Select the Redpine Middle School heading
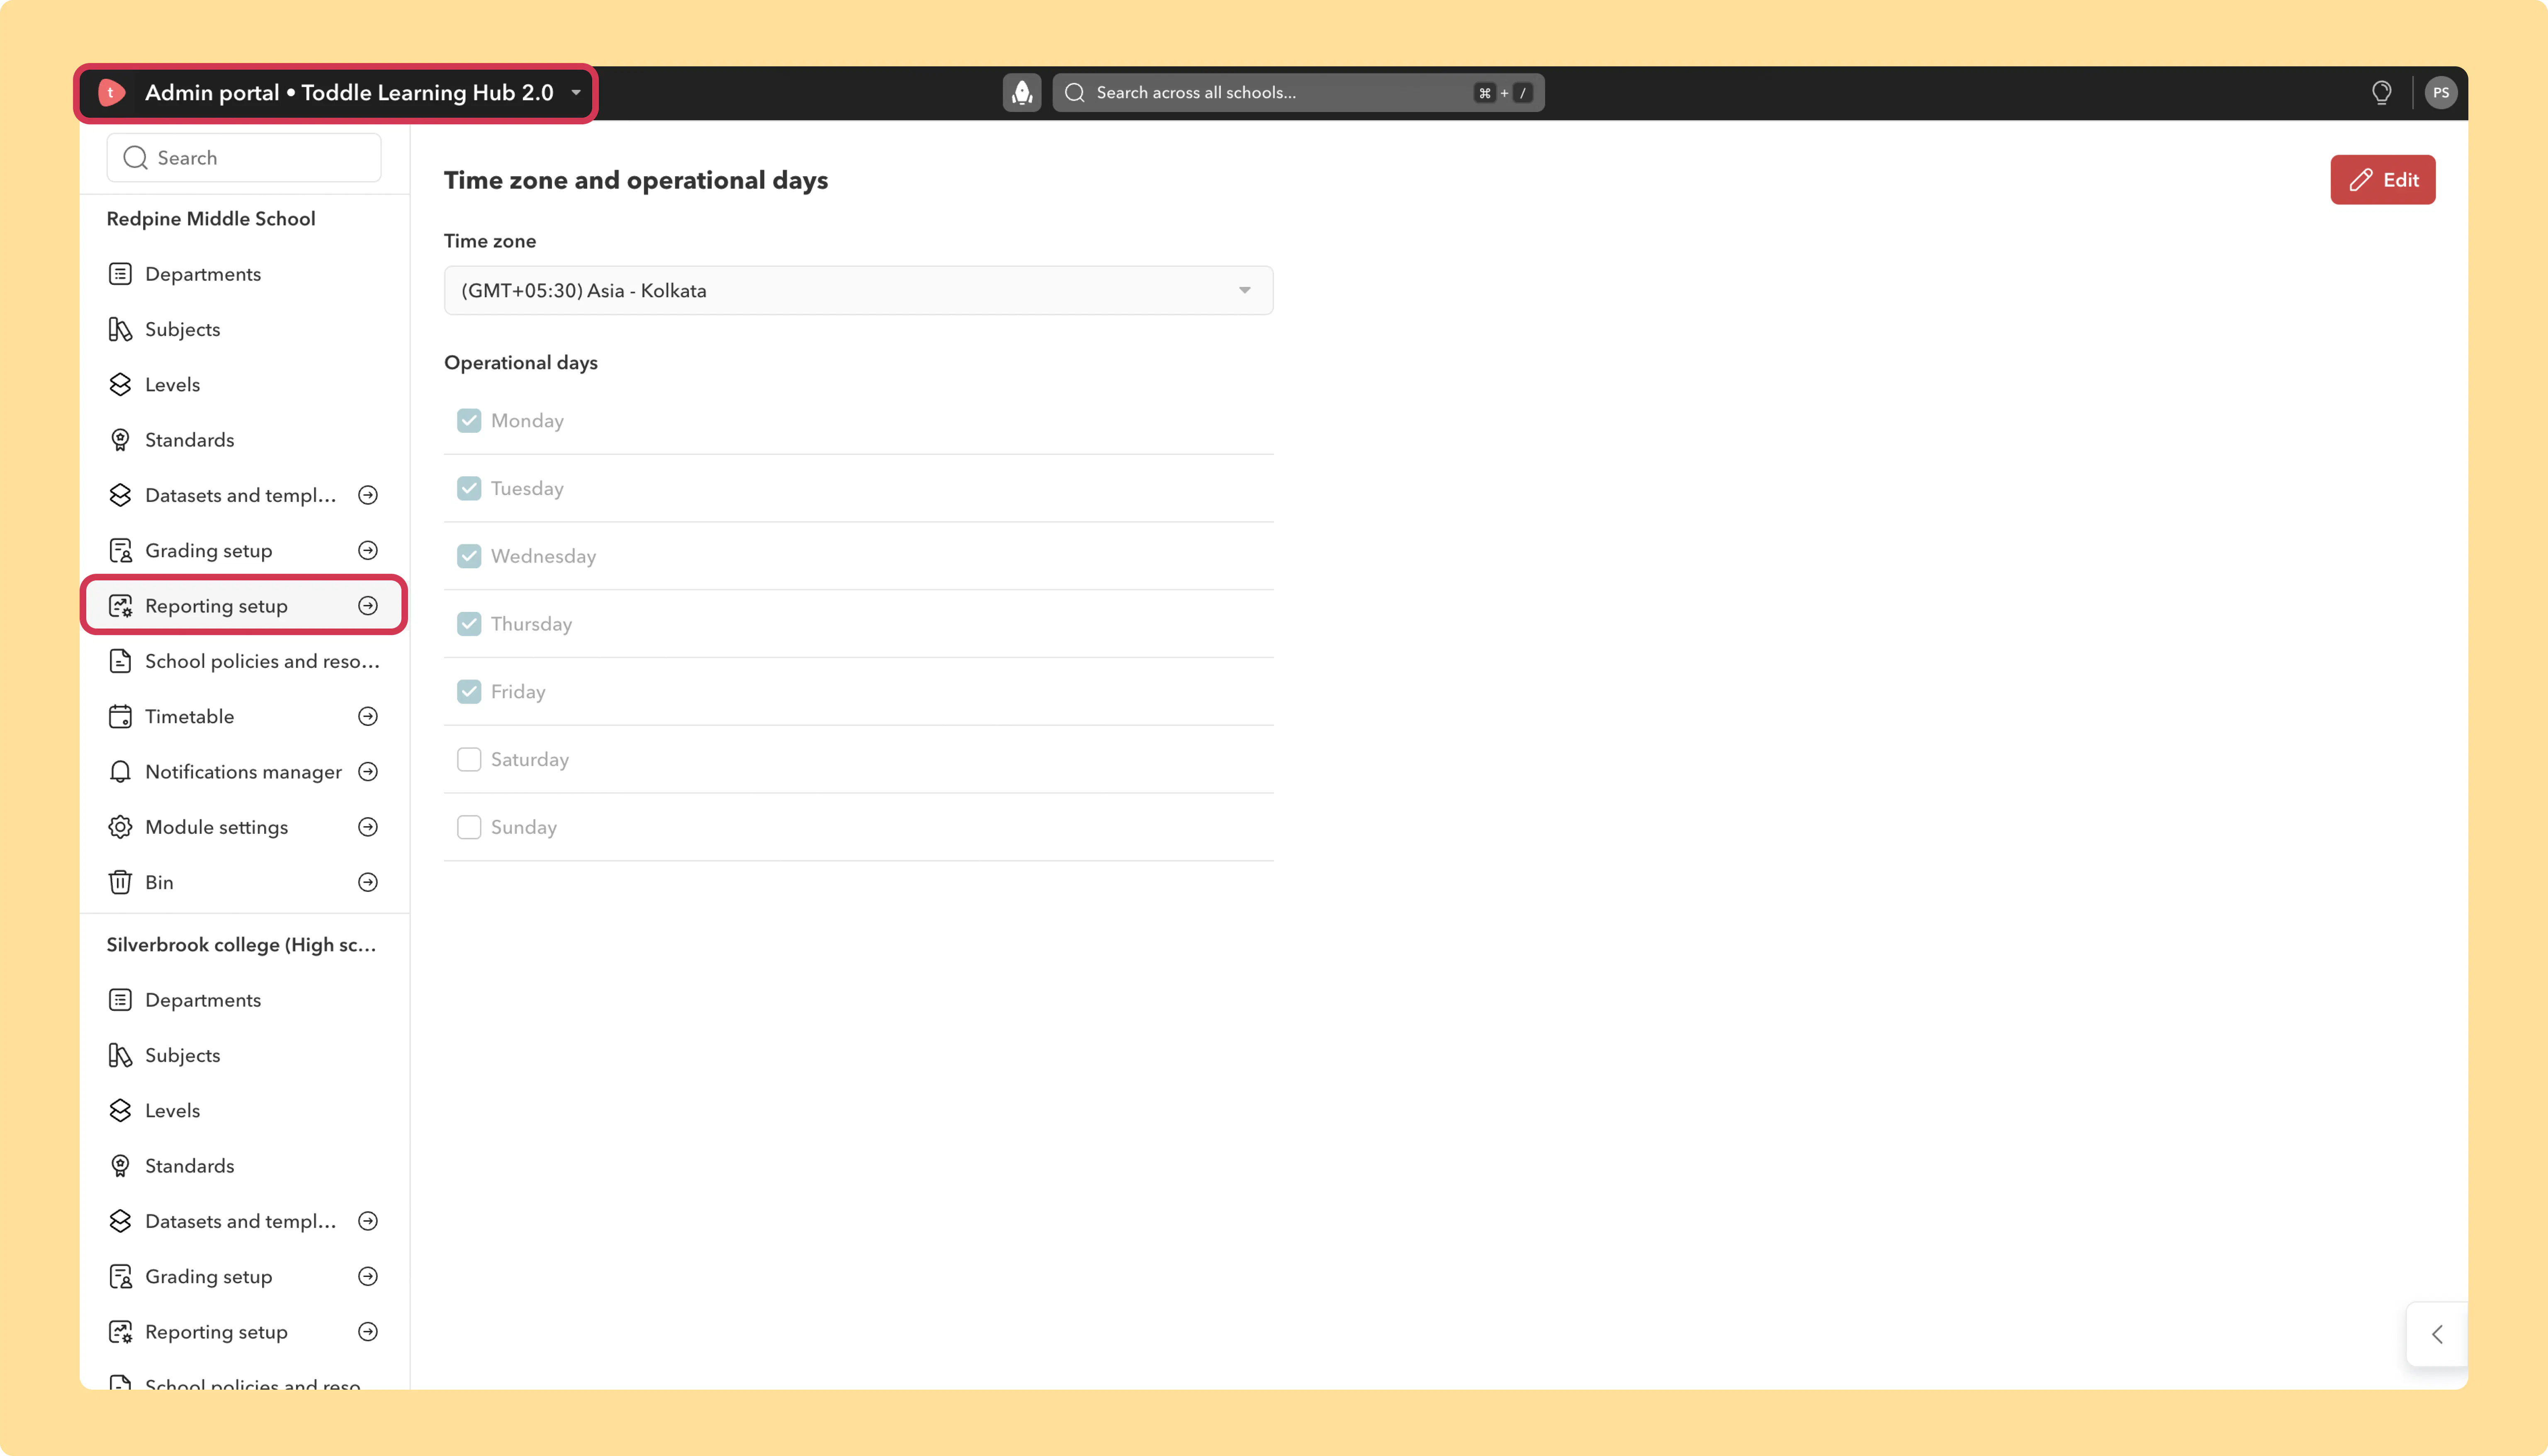Viewport: 2548px width, 1456px height. 211,219
